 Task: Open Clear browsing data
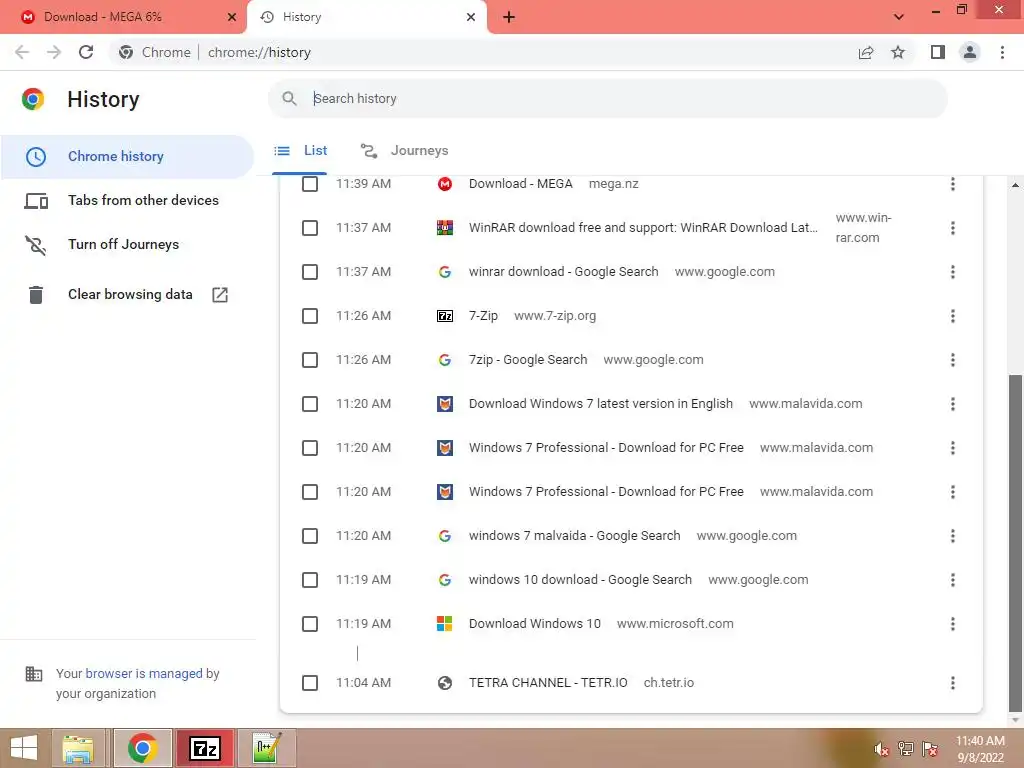click(127, 295)
